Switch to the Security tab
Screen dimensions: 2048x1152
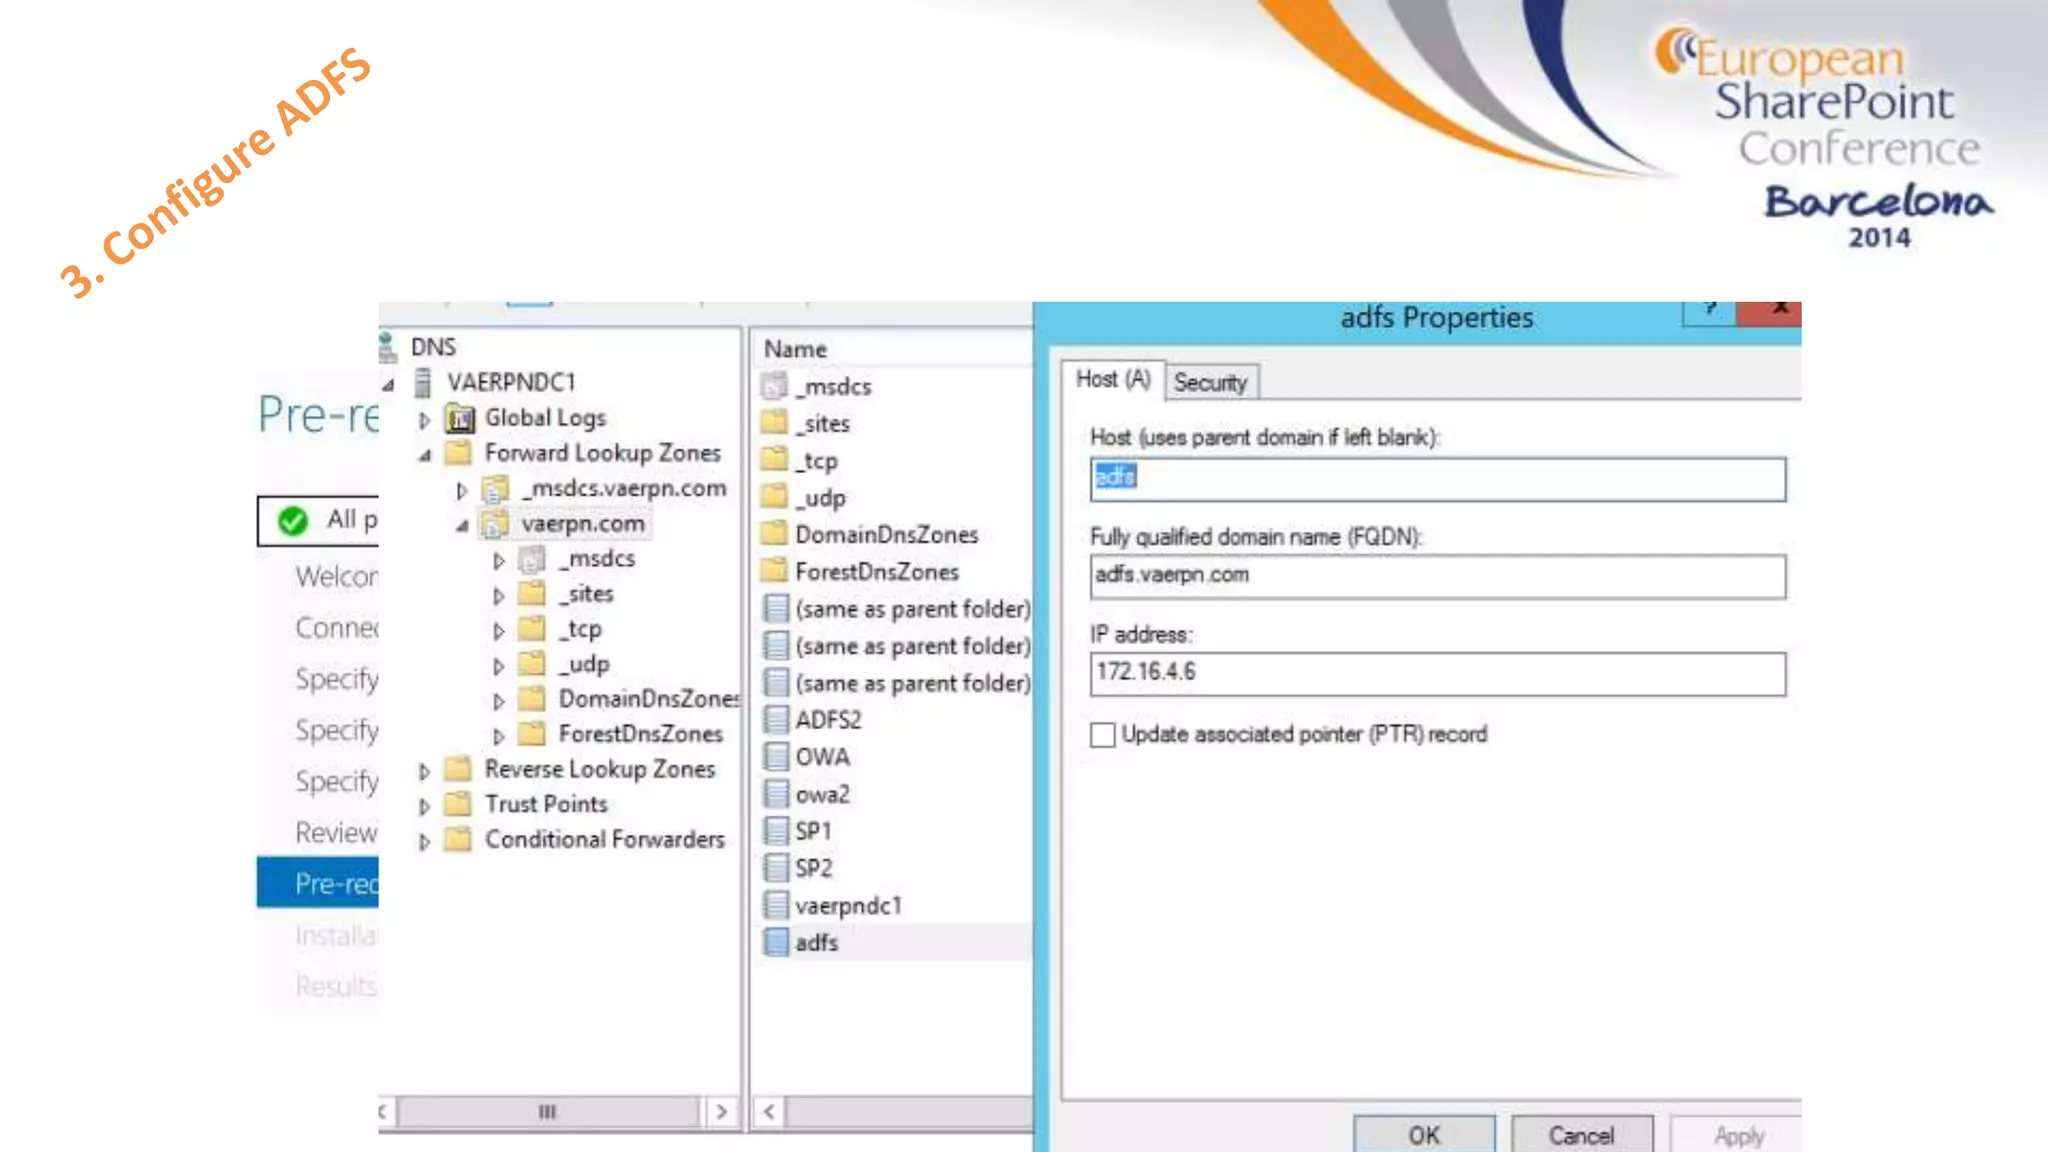point(1210,383)
